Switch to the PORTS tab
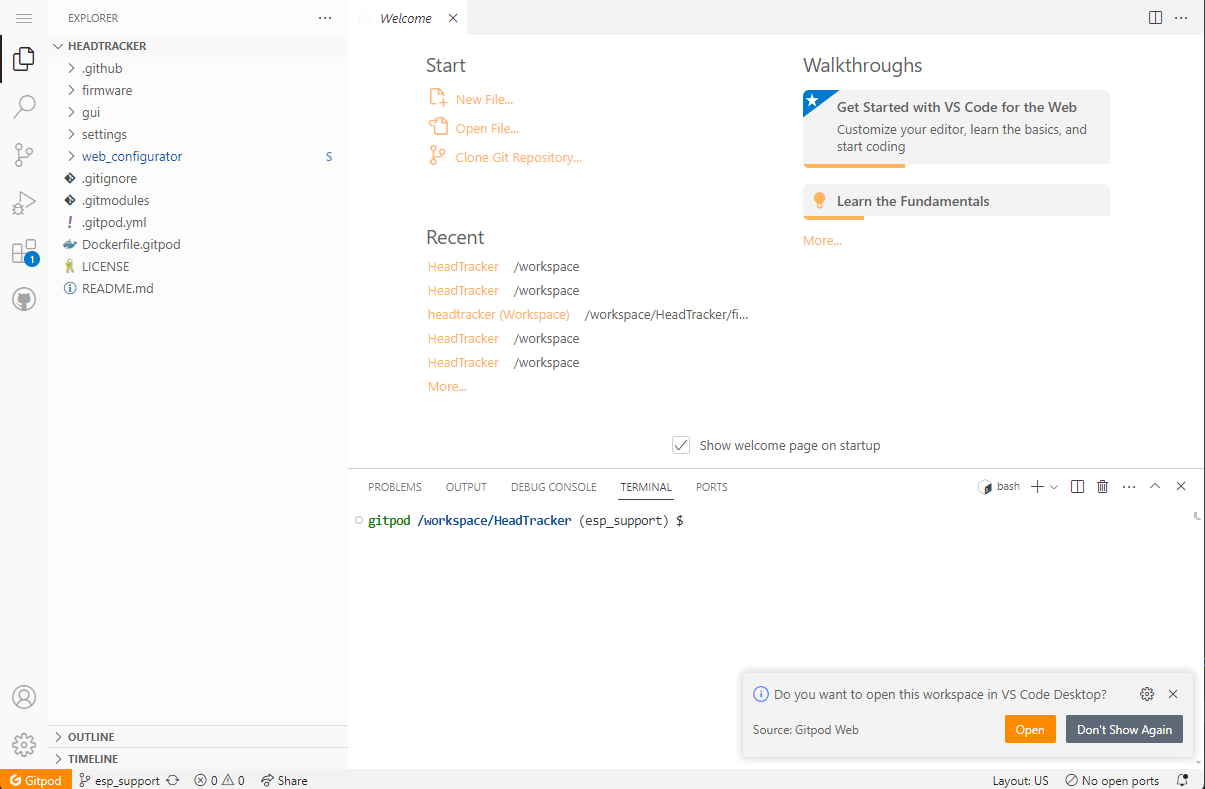The width and height of the screenshot is (1205, 789). pyautogui.click(x=712, y=487)
